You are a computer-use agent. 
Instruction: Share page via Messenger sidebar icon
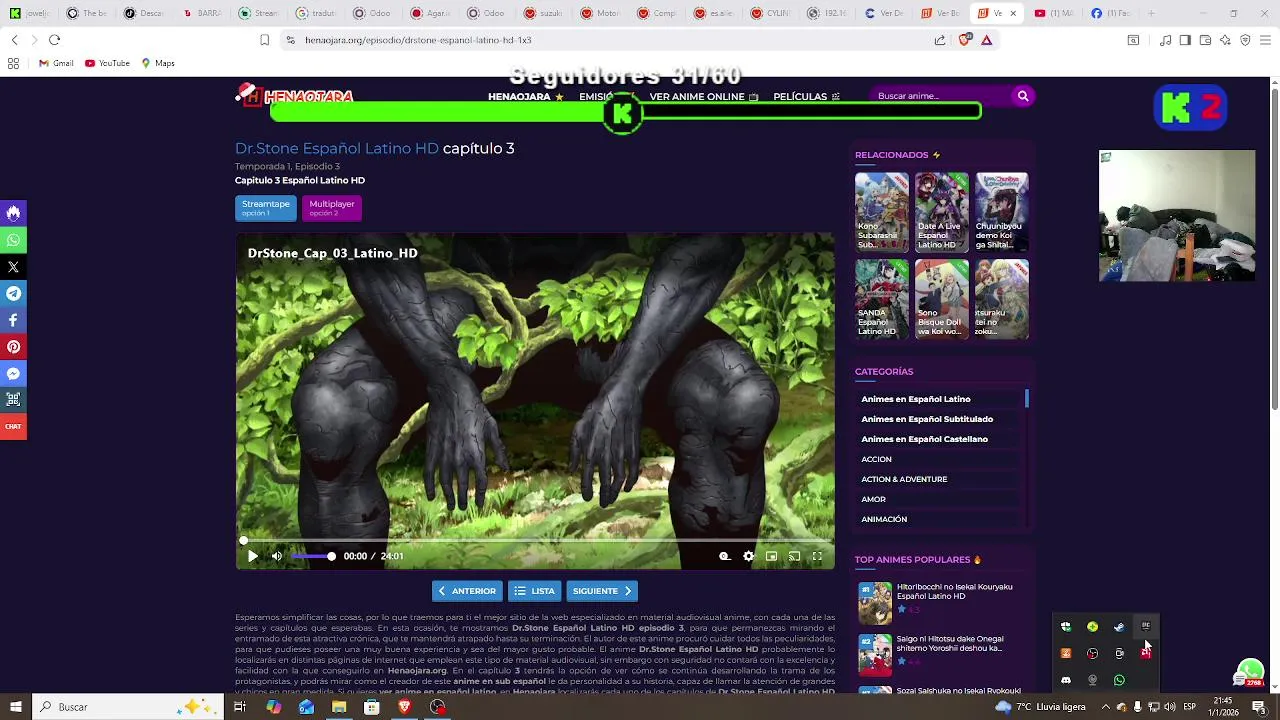pyautogui.click(x=13, y=374)
